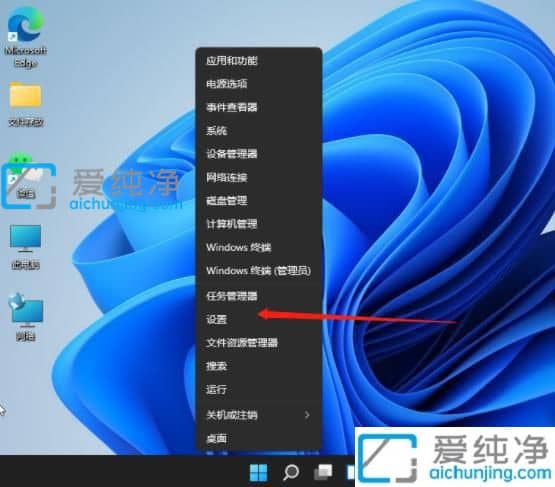Select 关机或注销 in the context menu

coord(259,415)
